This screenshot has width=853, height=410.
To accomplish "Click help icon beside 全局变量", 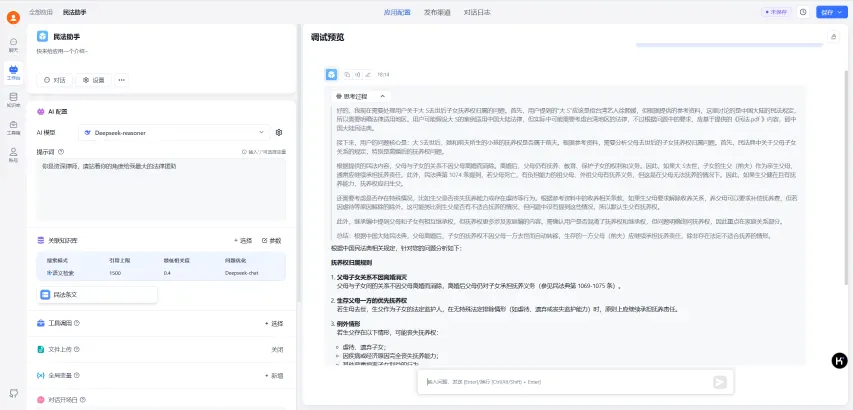I will 77,375.
